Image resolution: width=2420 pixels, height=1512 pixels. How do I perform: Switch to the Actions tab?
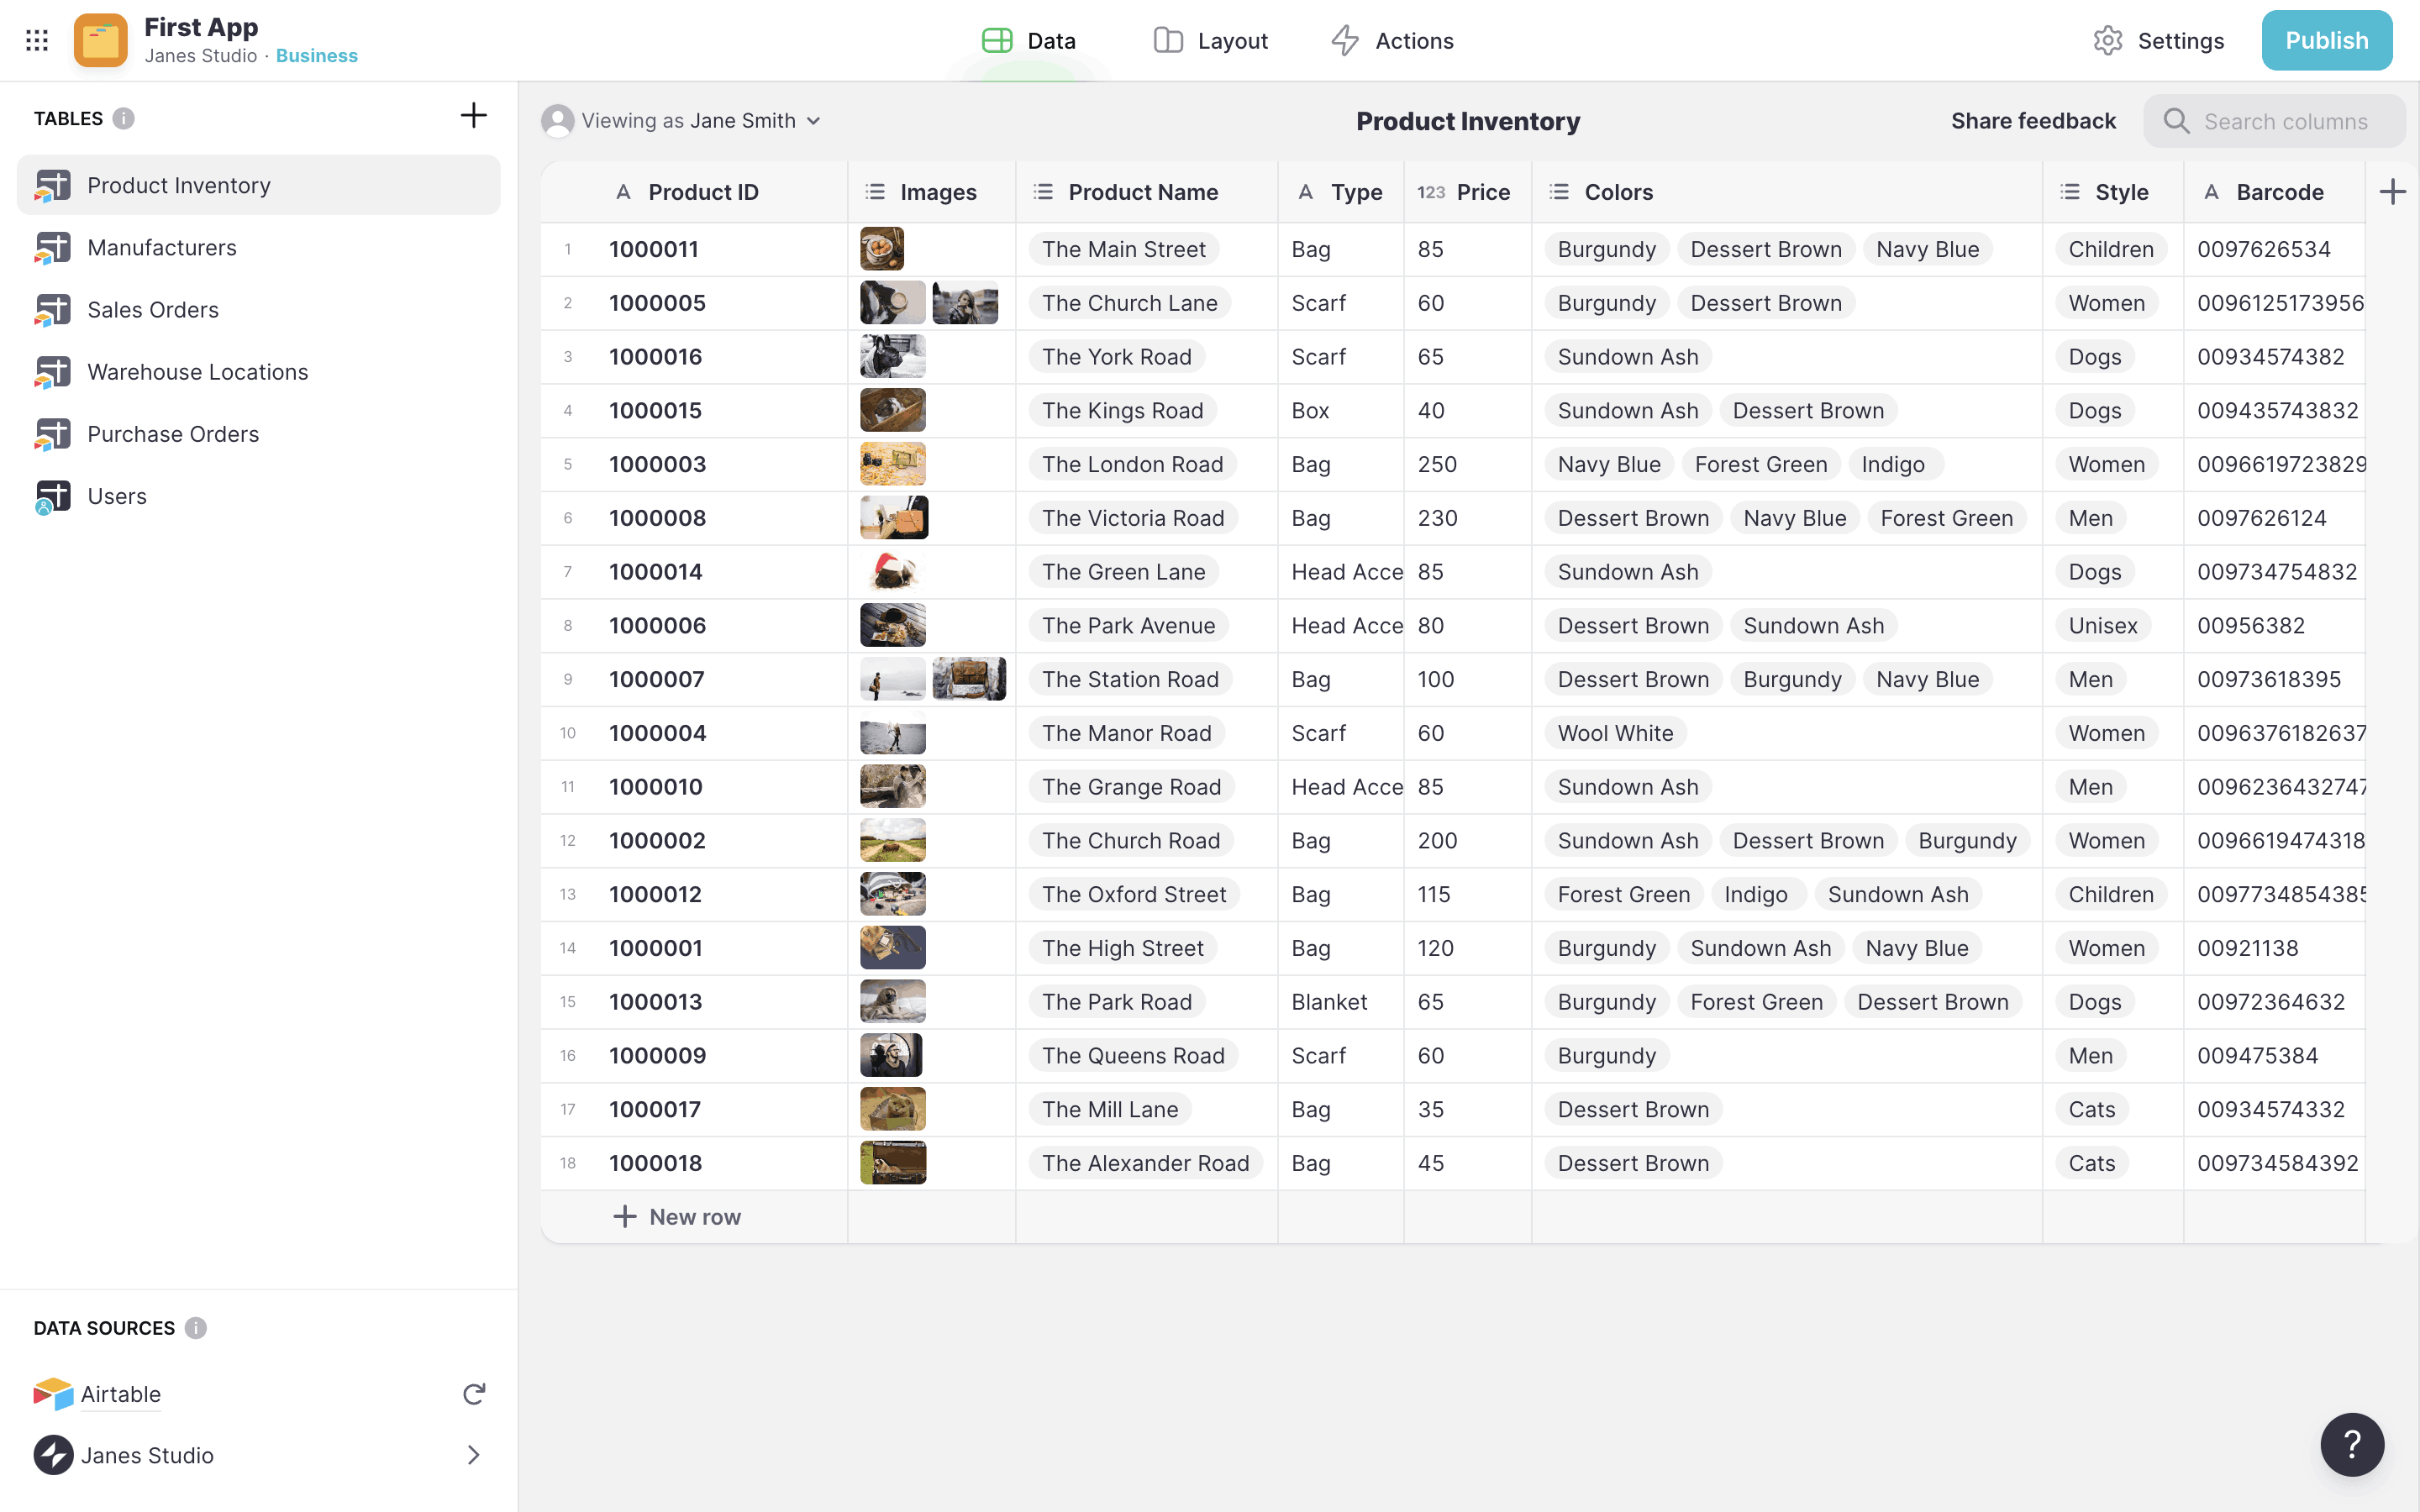click(x=1392, y=41)
